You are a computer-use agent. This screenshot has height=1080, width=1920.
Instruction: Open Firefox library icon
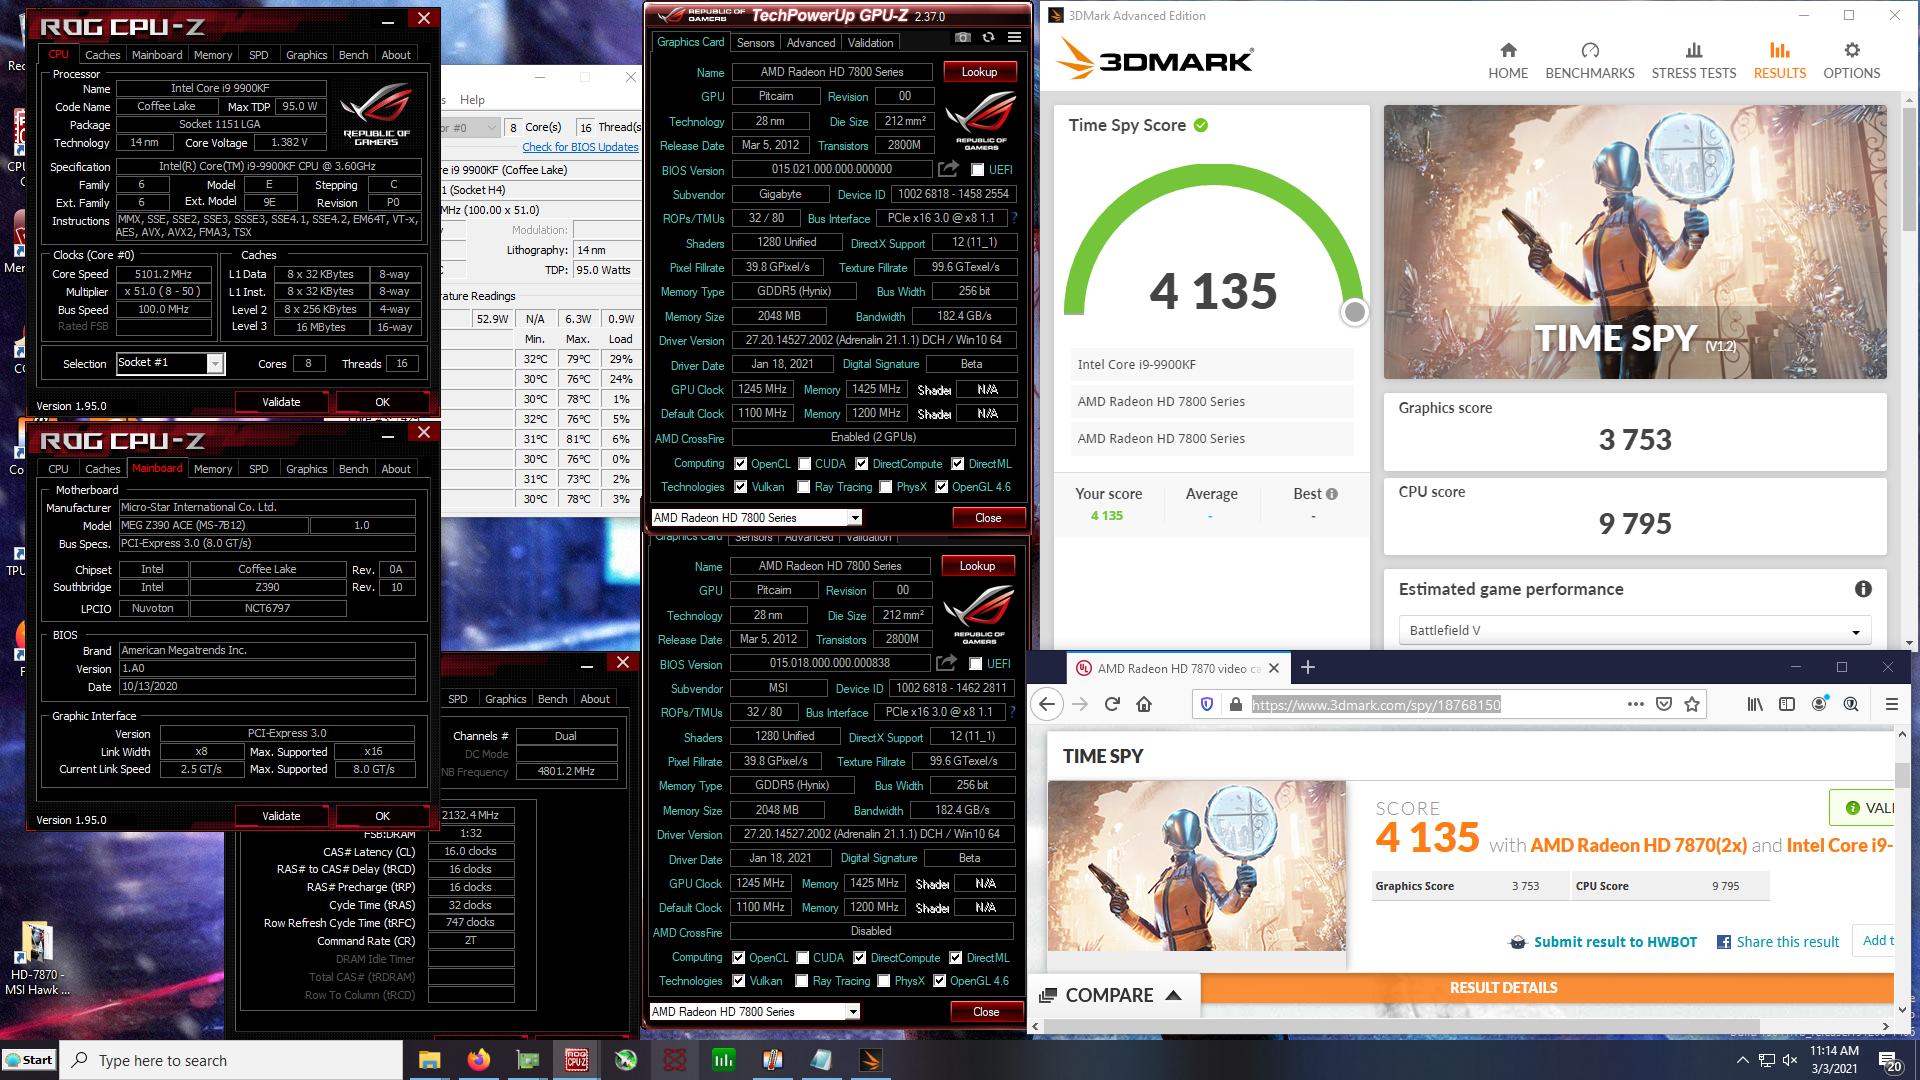(x=1755, y=704)
